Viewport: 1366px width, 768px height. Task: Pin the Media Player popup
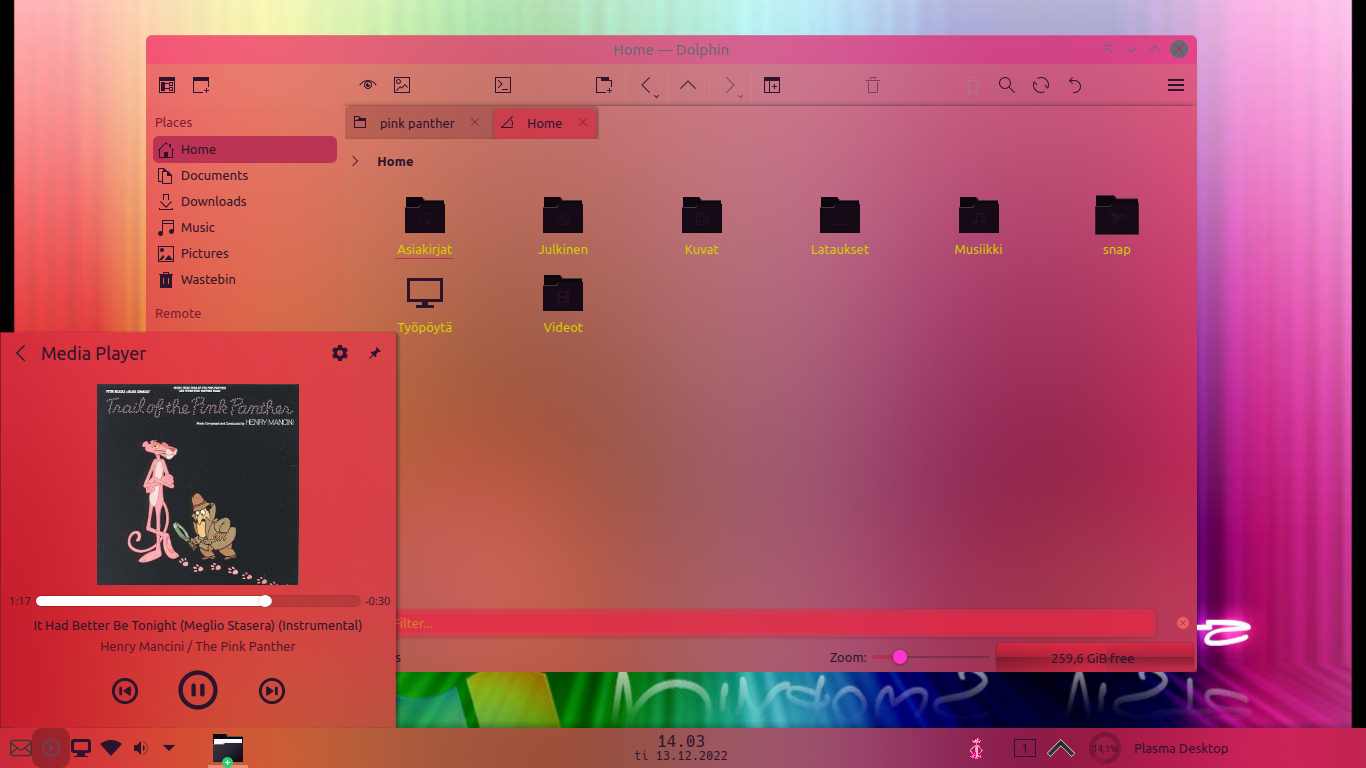click(x=374, y=353)
